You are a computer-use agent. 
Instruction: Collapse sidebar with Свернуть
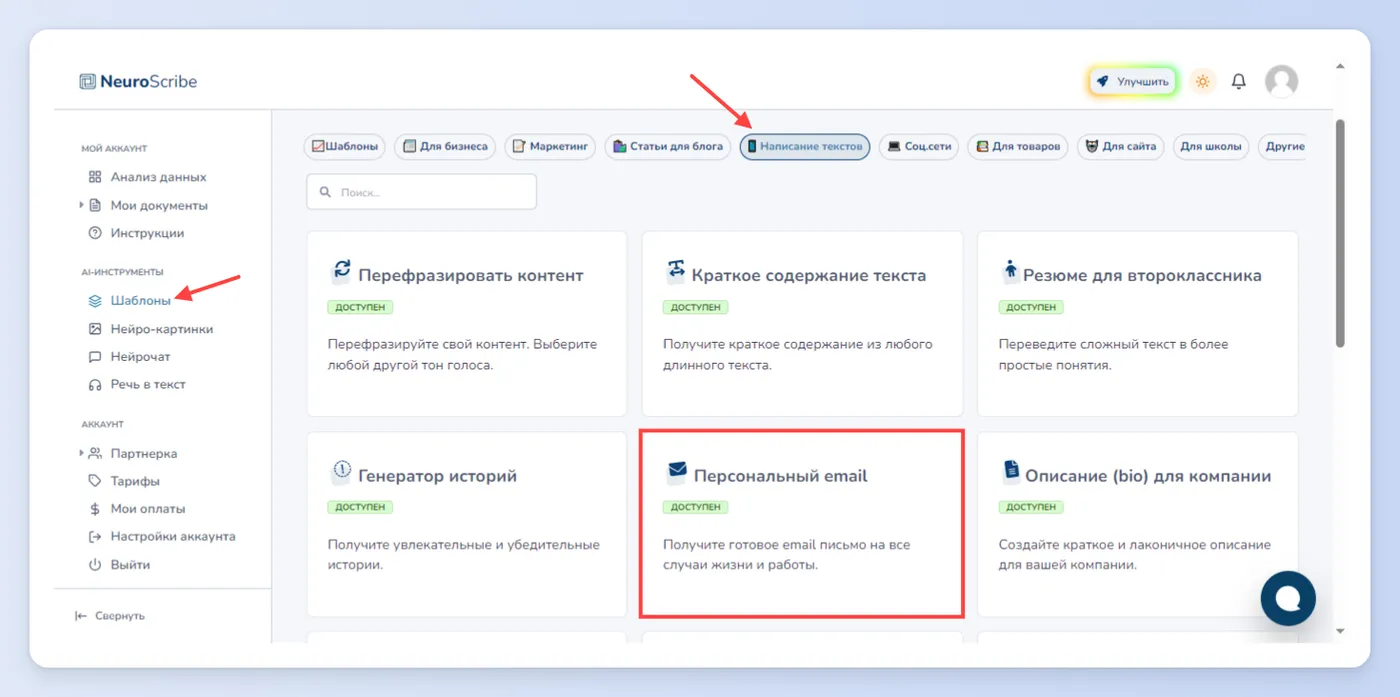coord(110,616)
